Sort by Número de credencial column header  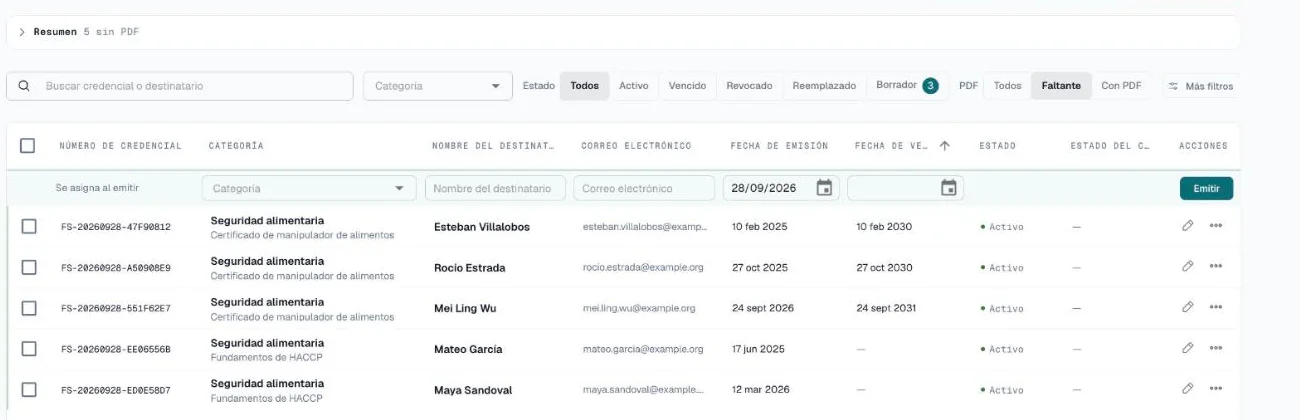(x=120, y=146)
